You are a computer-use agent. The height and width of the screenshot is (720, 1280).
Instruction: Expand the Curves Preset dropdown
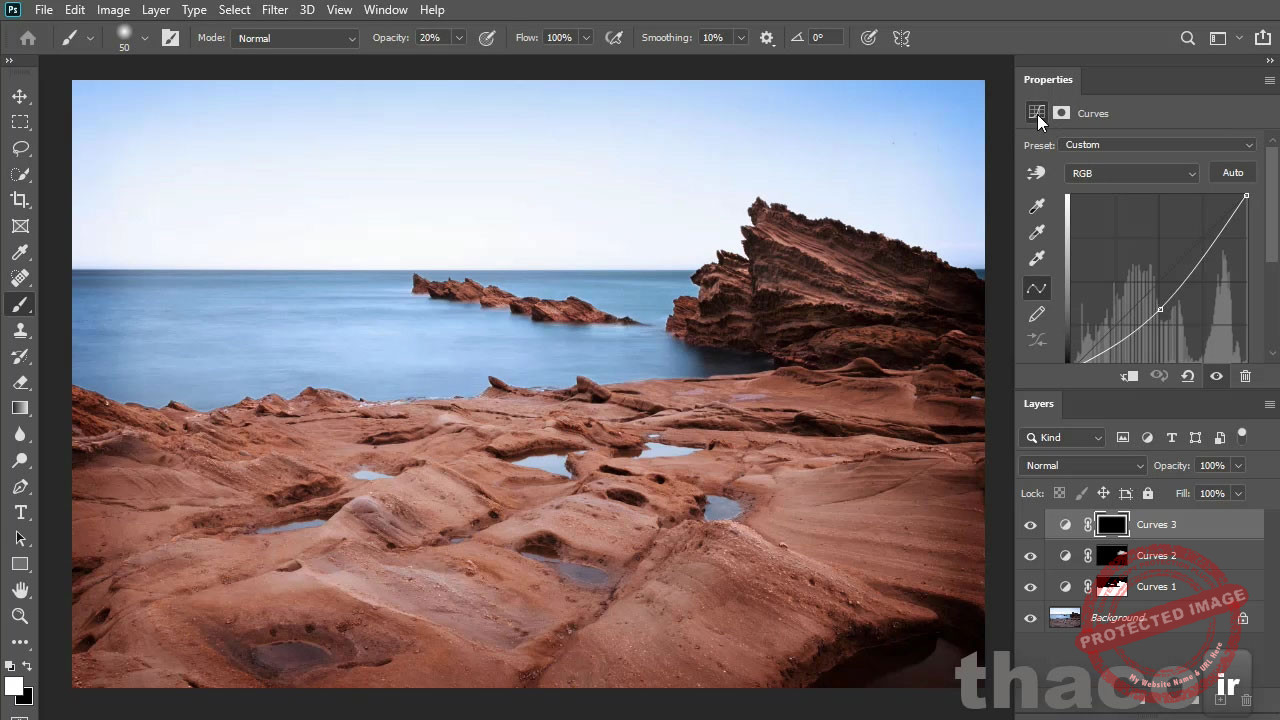[1158, 145]
